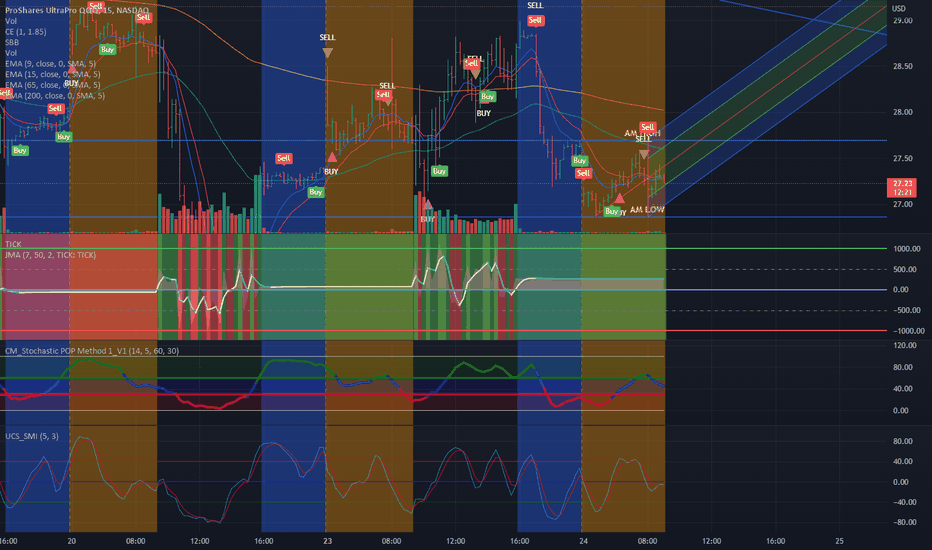Click the AM LOW annotation label
Viewport: 932px width, 550px height.
pos(647,210)
